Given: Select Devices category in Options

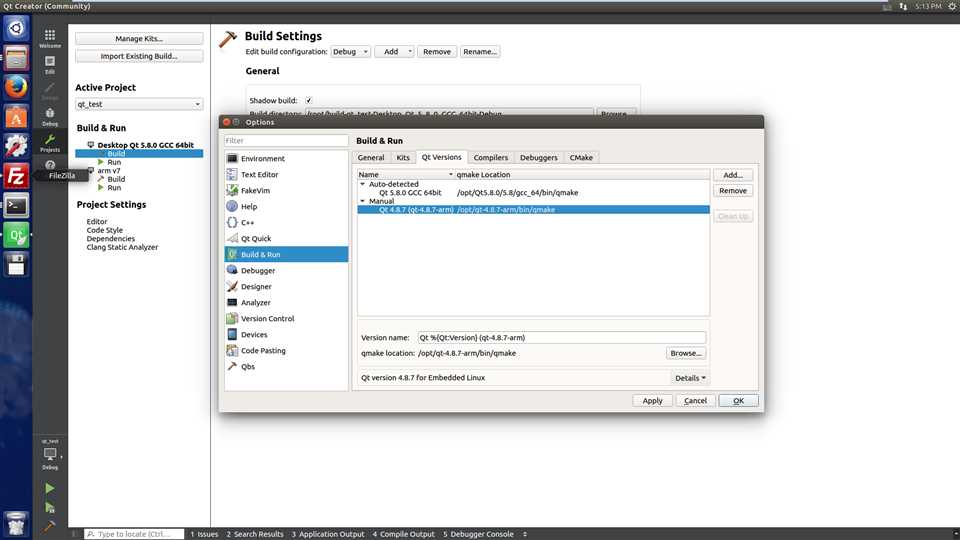Looking at the screenshot, I should pos(286,334).
